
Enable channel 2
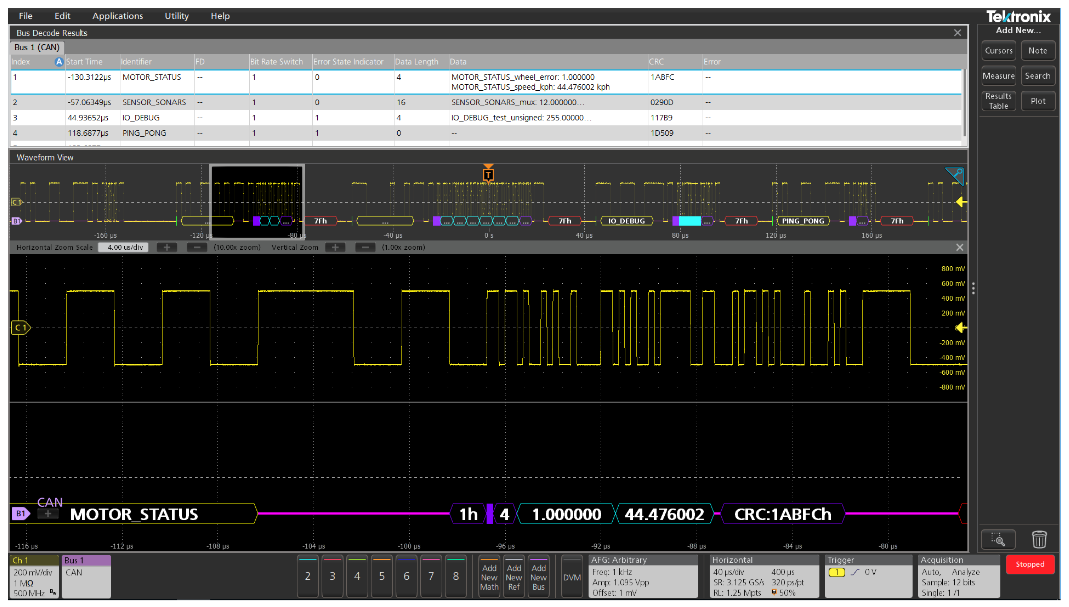point(306,577)
